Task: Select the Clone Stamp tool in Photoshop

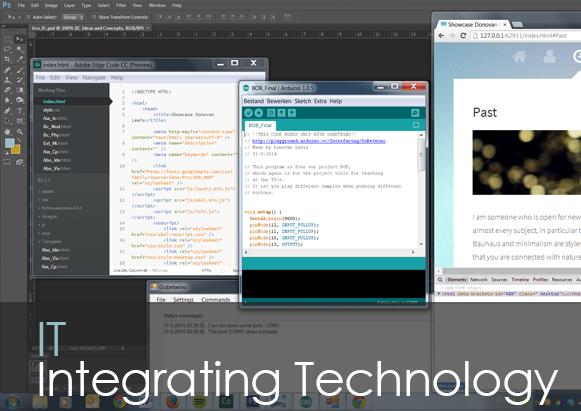Action: point(7,80)
